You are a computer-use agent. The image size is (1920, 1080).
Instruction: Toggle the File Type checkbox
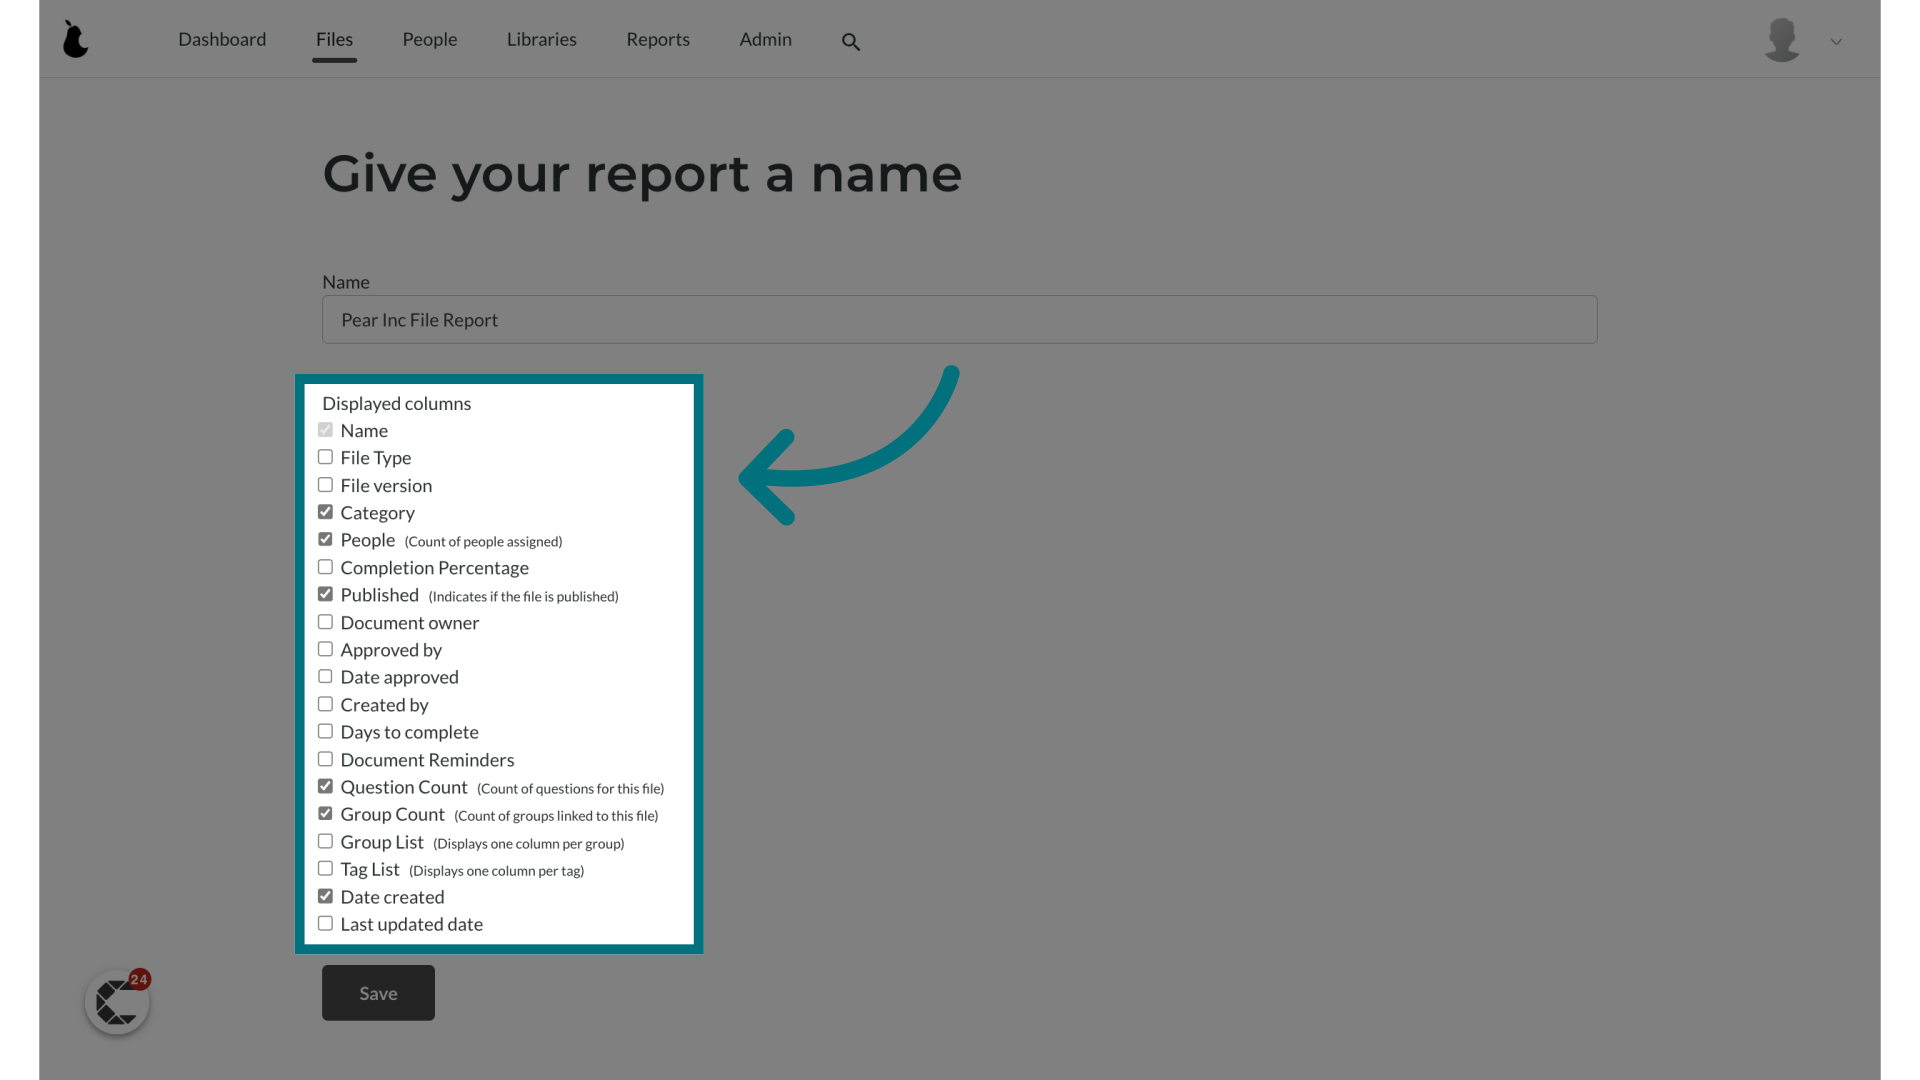tap(326, 456)
